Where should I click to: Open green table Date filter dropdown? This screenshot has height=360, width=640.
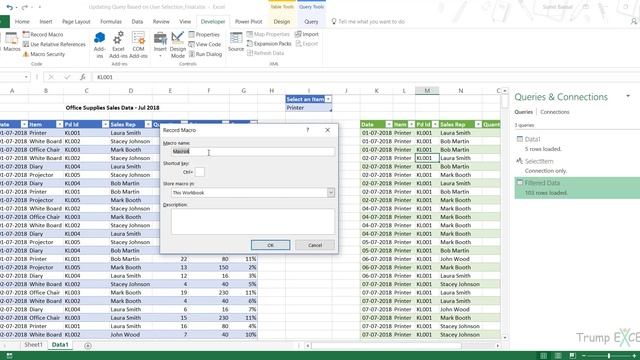pos(389,124)
